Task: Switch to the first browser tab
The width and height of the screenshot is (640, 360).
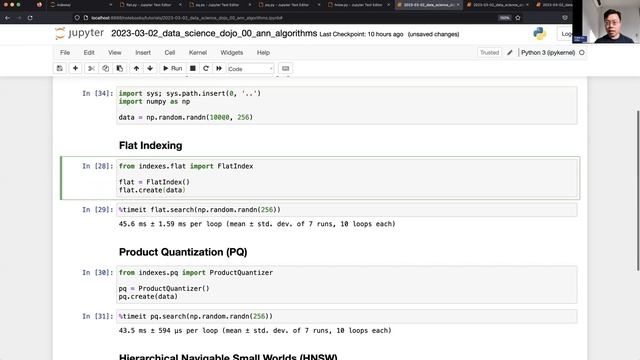Action: coord(80,5)
